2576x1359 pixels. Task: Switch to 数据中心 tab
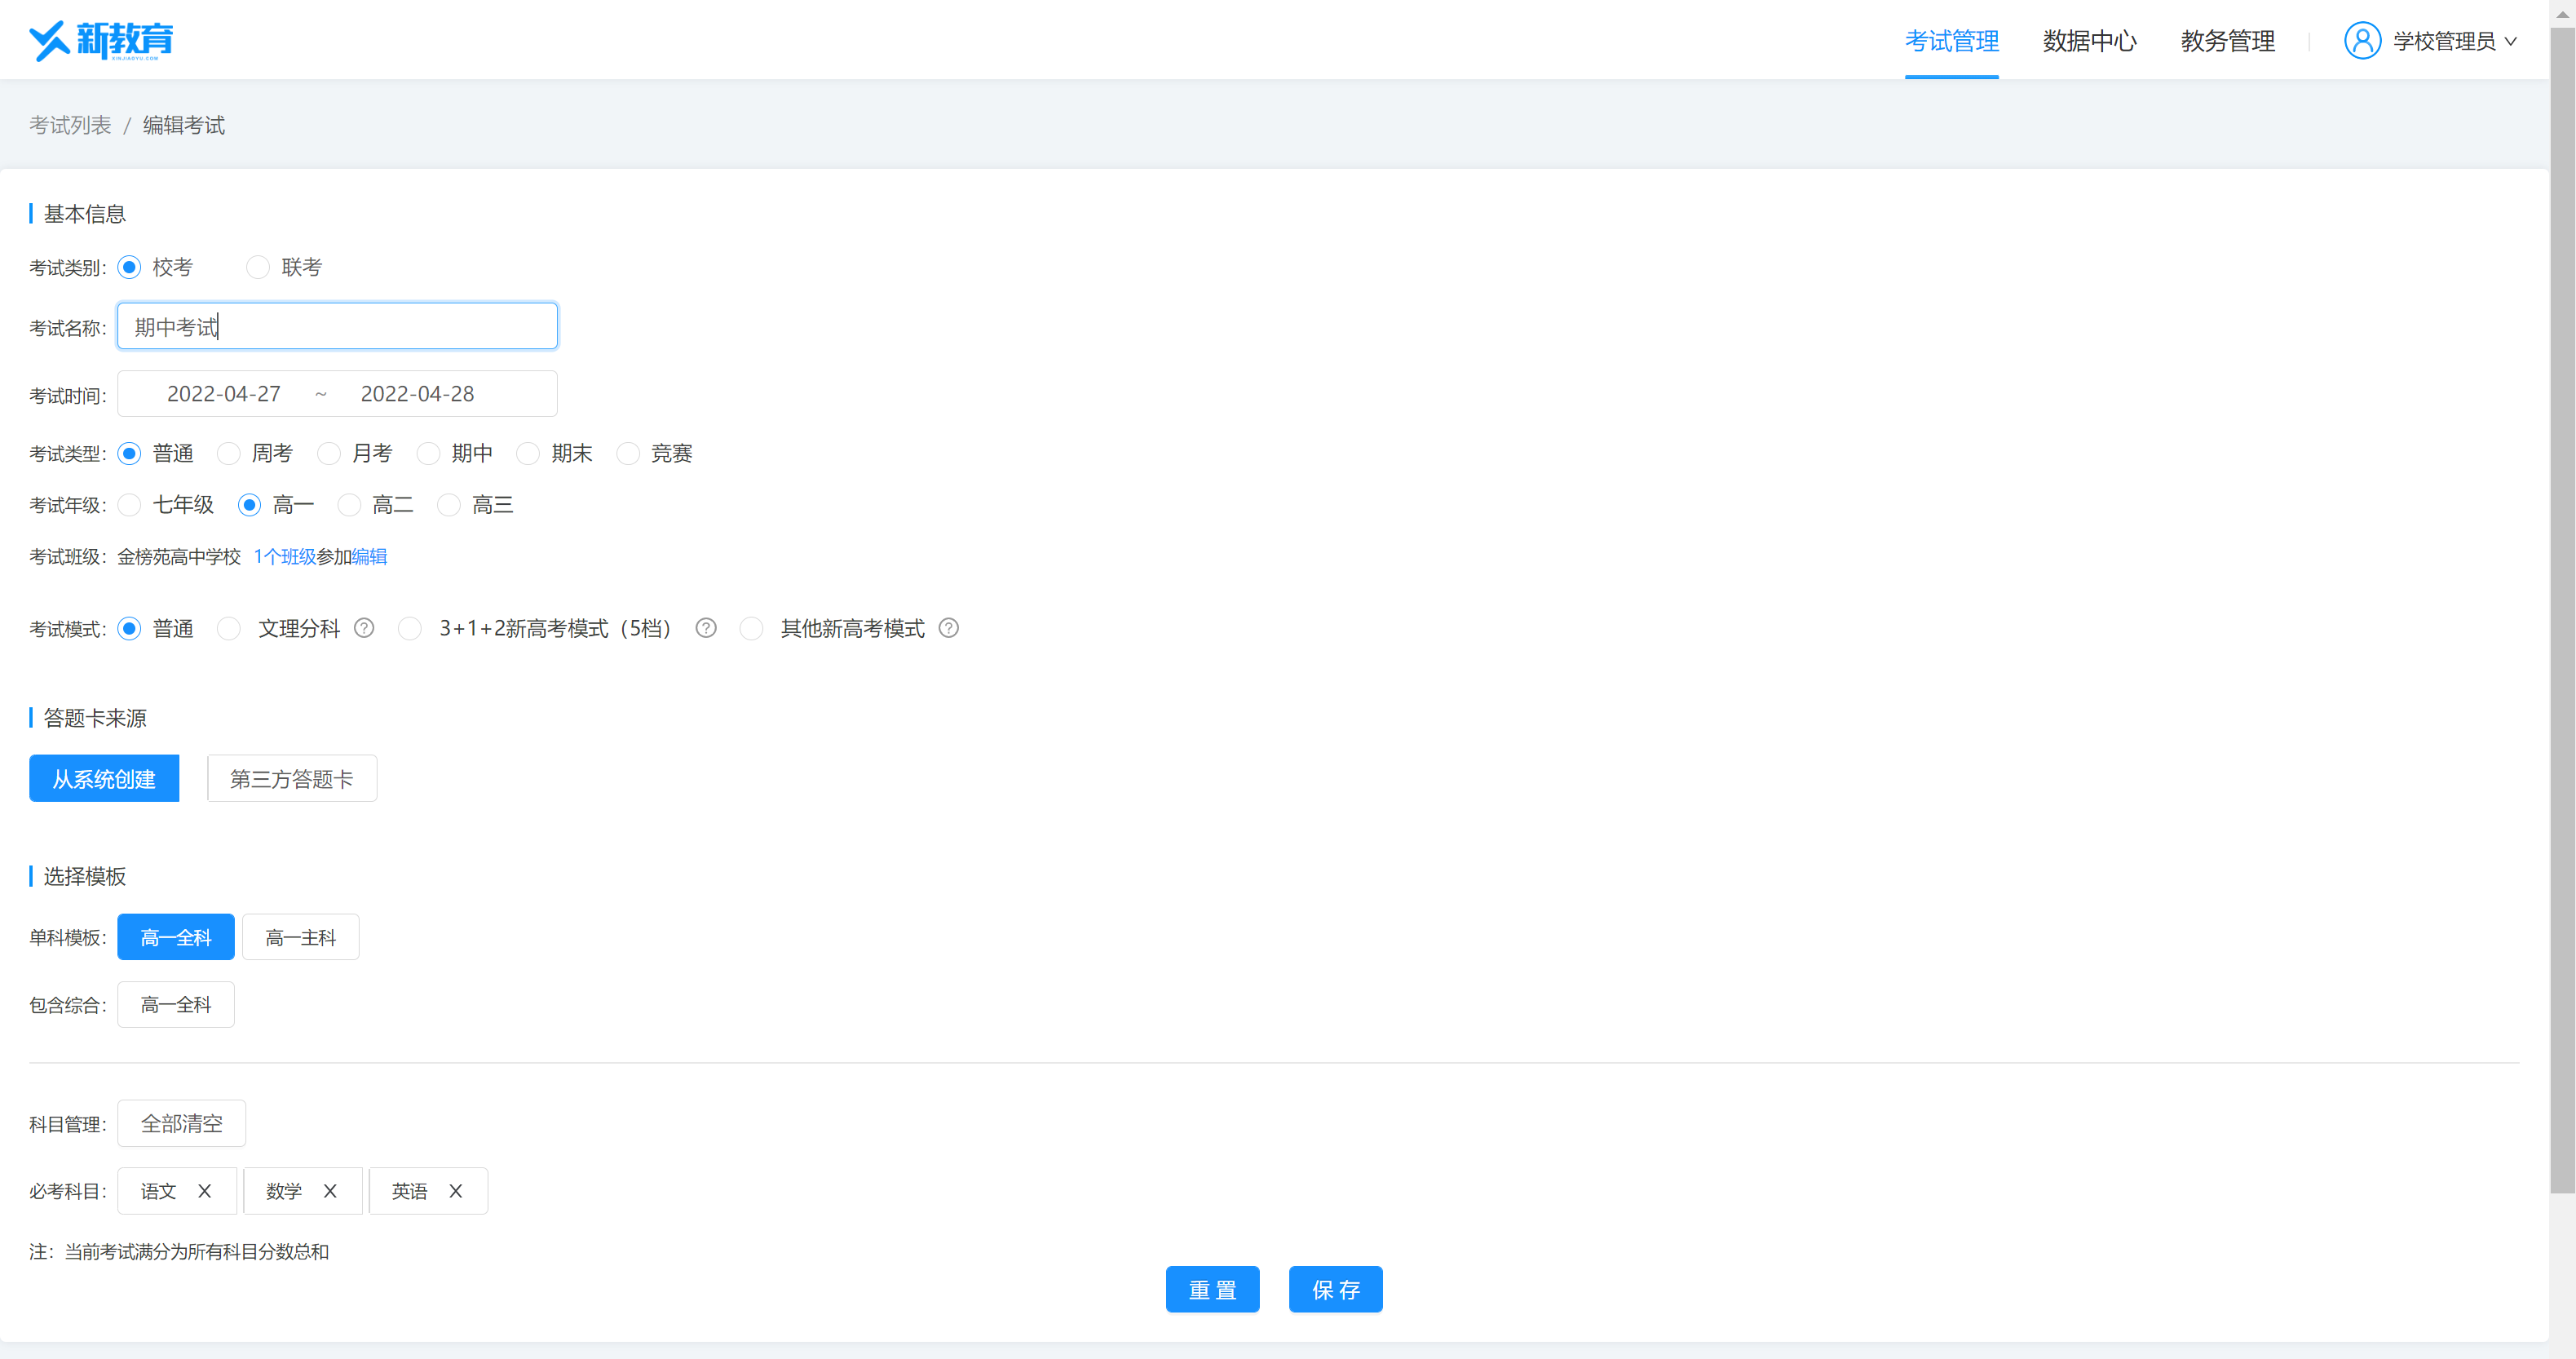click(2089, 41)
